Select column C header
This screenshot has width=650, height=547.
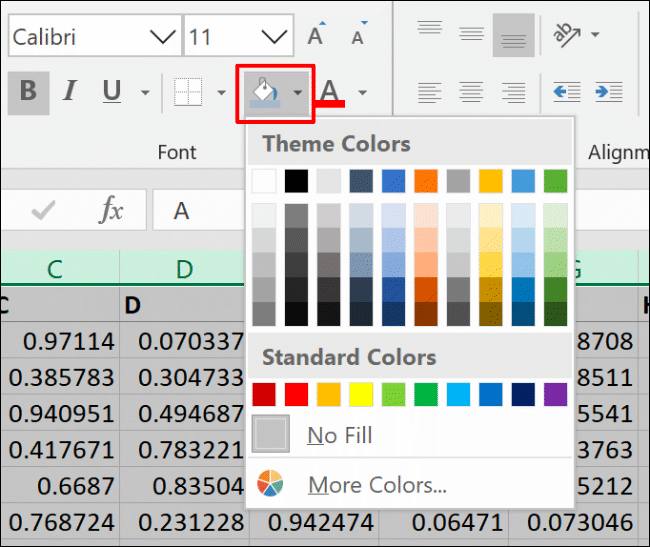55,268
